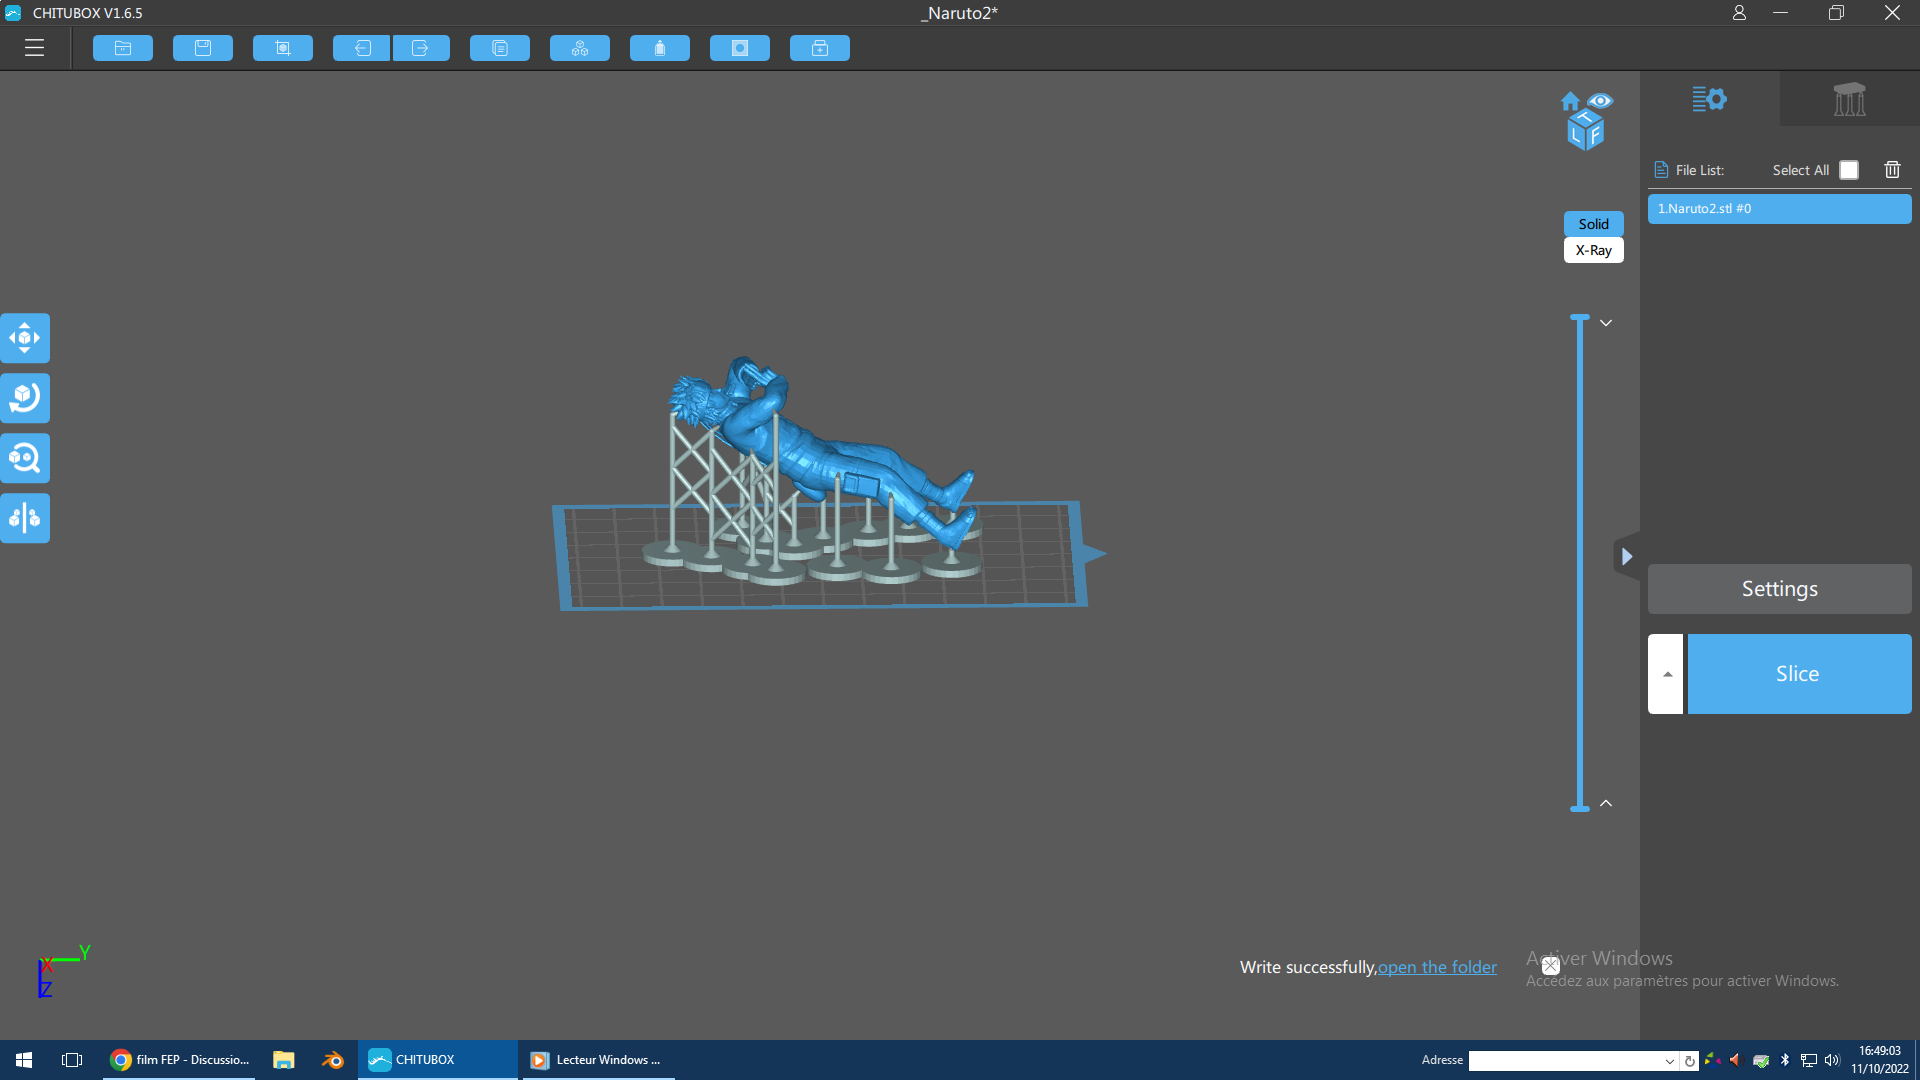Click the Copy model toolbar icon

500,48
